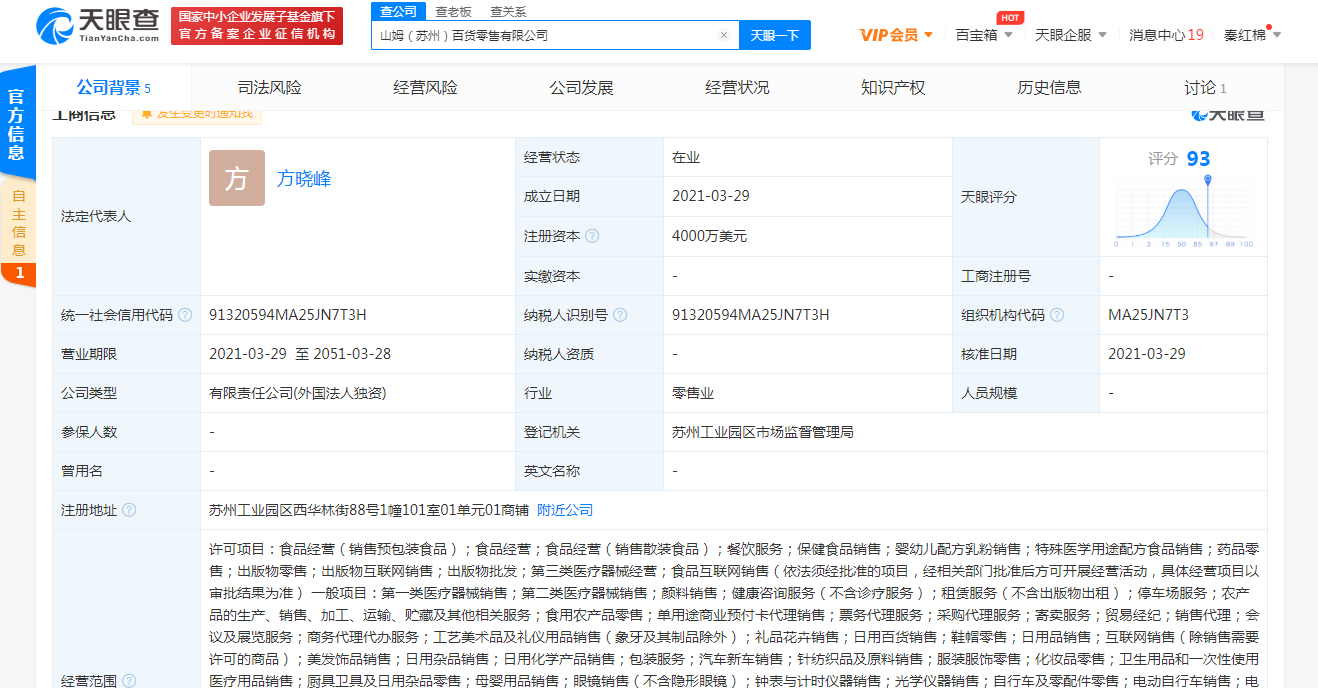Switch to the 经营风险 tab
Image resolution: width=1318 pixels, height=688 pixels.
425,87
